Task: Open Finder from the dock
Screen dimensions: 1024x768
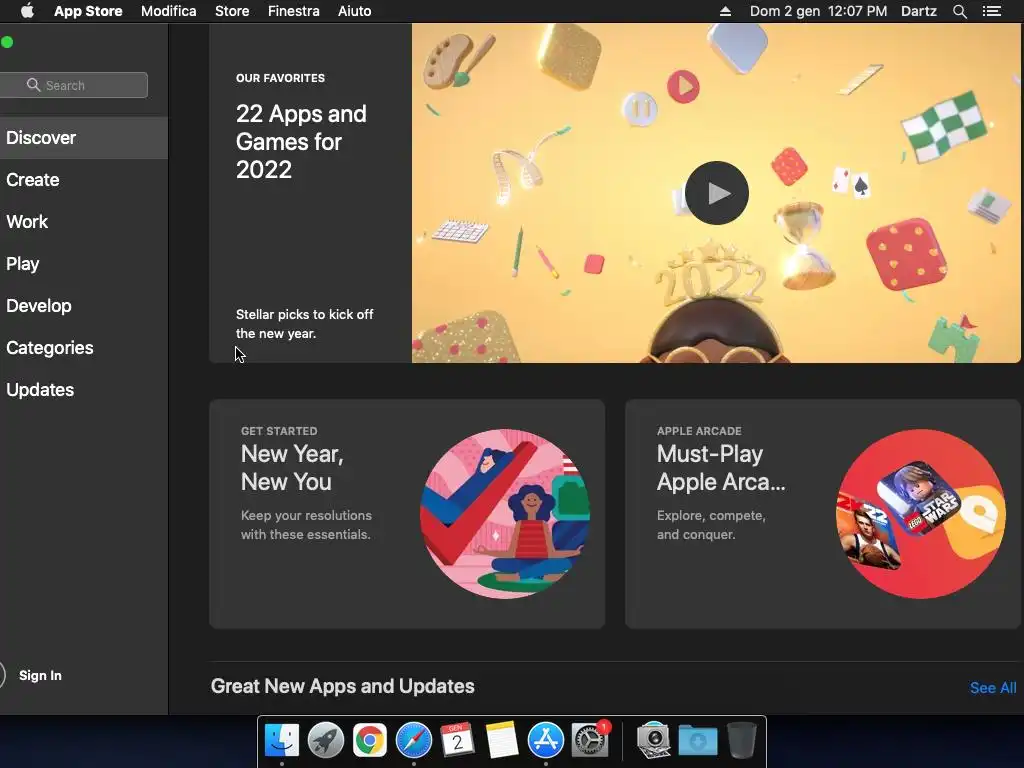Action: 281,740
